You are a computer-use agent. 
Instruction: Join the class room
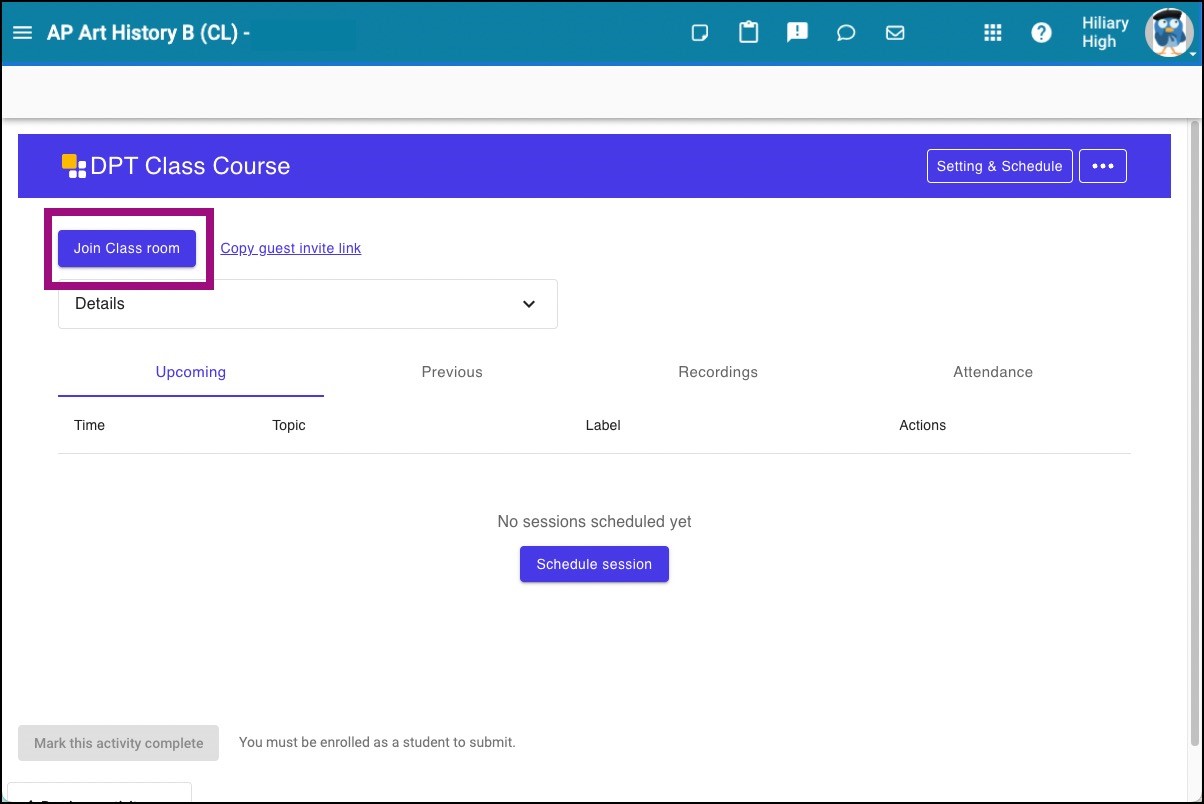coord(126,248)
